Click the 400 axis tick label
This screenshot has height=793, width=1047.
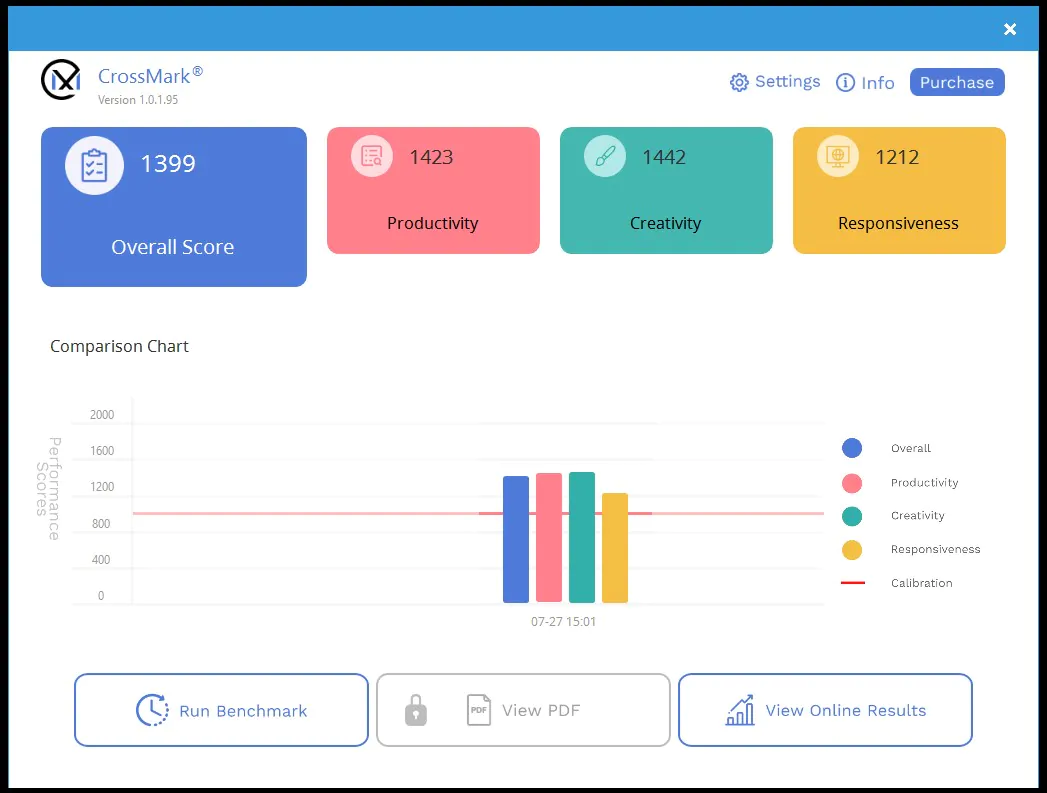101,559
